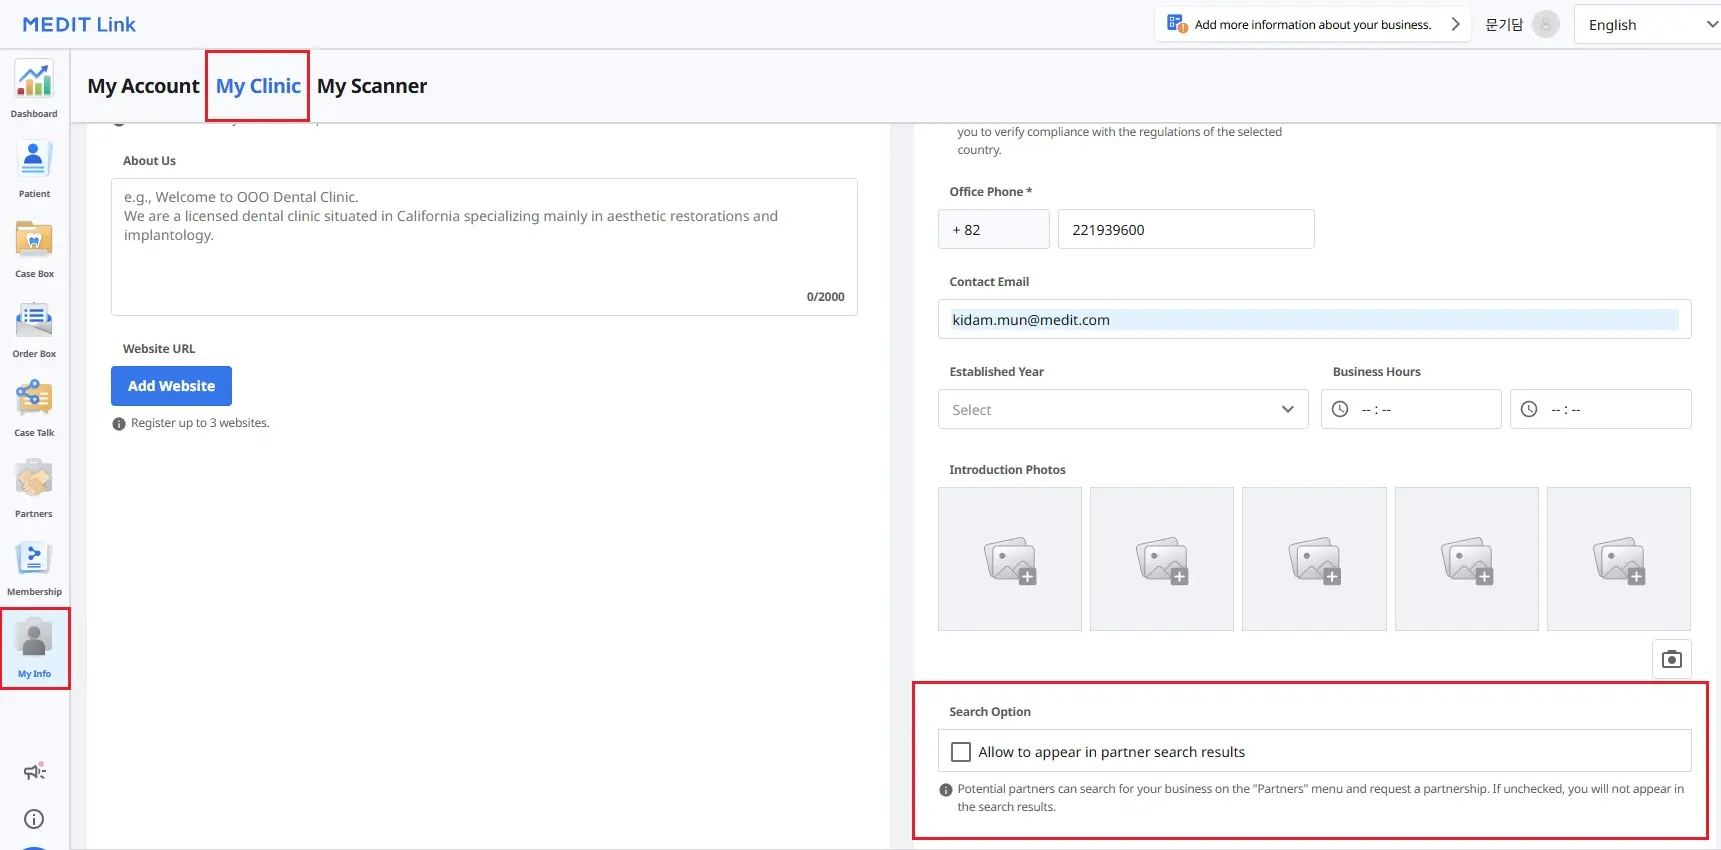The height and width of the screenshot is (850, 1721).
Task: Click the 문기담 user name
Action: pyautogui.click(x=1504, y=24)
